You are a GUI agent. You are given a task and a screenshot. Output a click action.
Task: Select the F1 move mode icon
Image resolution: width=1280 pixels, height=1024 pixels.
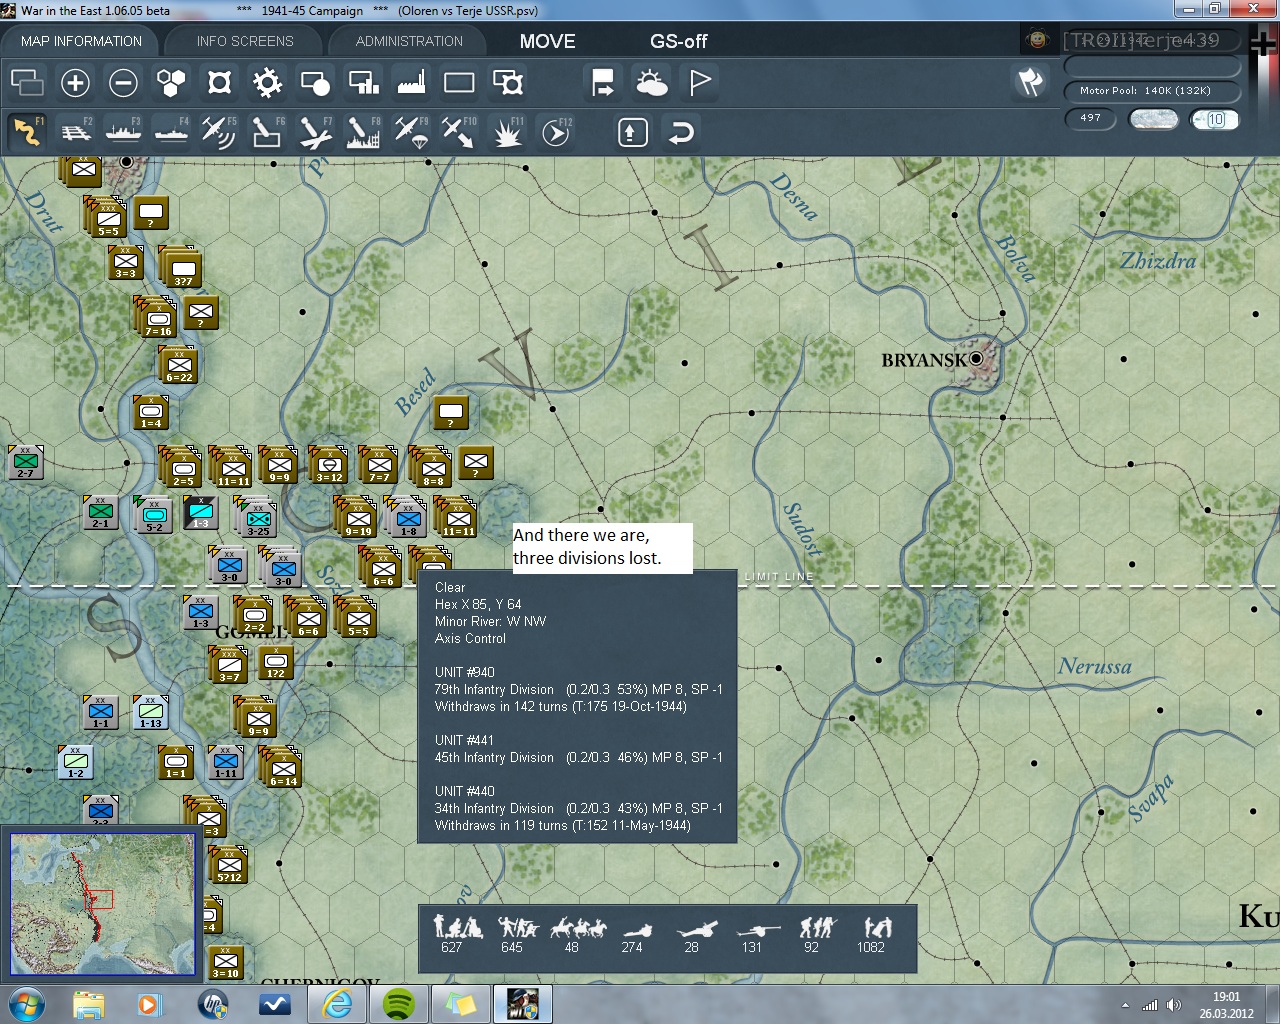click(x=27, y=132)
